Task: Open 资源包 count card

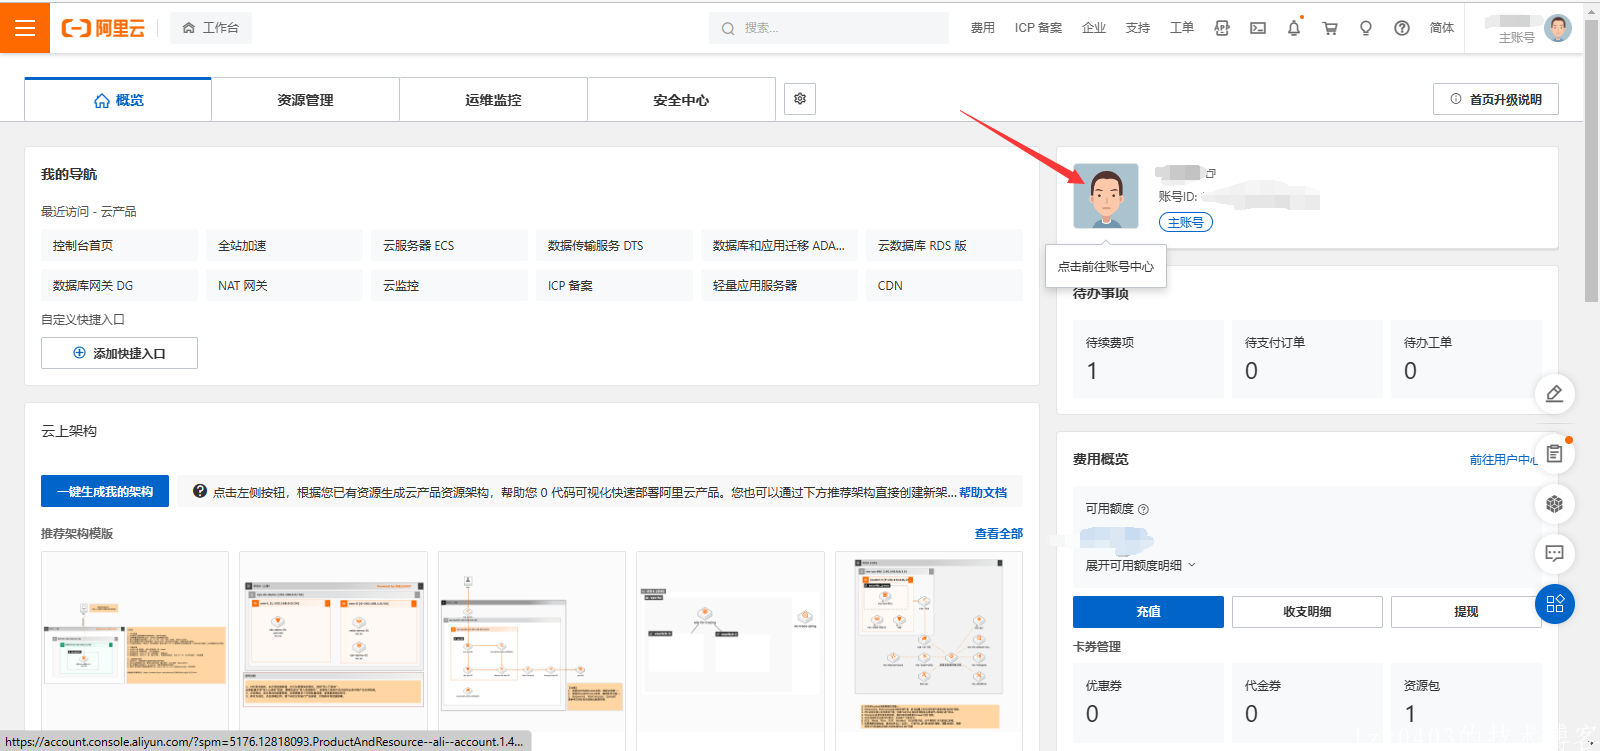Action: pos(1466,702)
